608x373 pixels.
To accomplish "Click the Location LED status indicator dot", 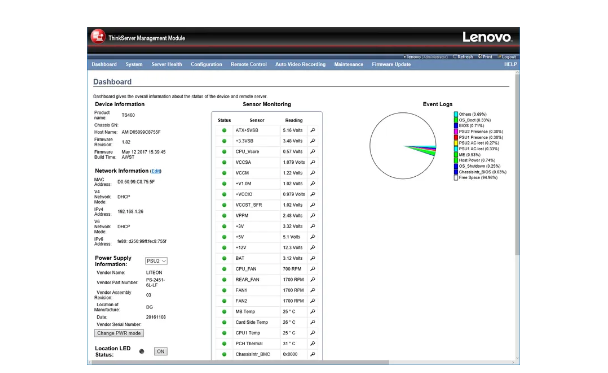I will tap(142, 351).
